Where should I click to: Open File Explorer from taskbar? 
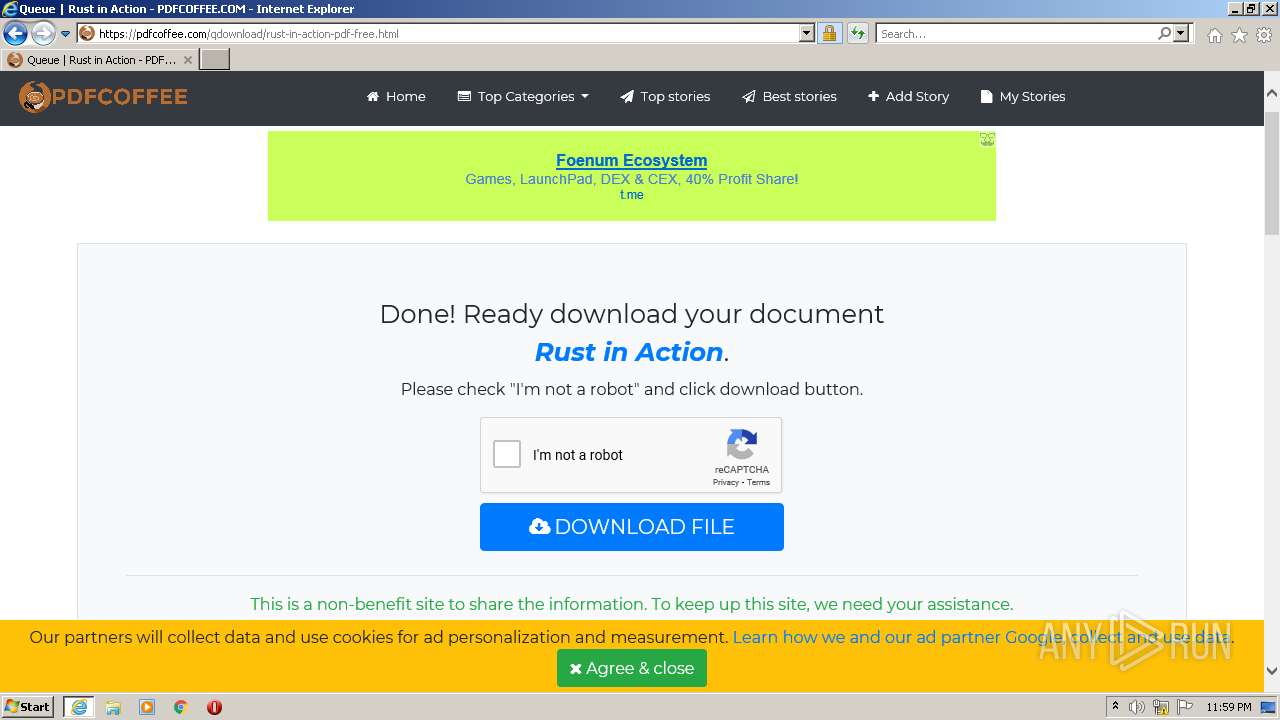point(113,707)
